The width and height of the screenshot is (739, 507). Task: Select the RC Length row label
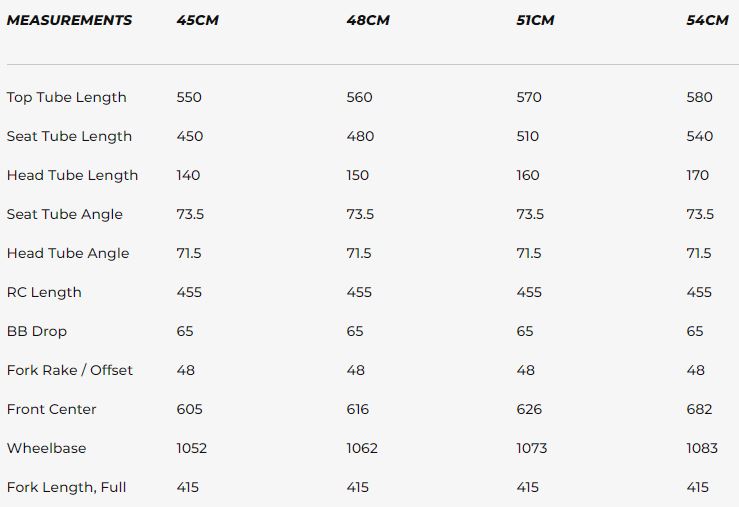(44, 292)
